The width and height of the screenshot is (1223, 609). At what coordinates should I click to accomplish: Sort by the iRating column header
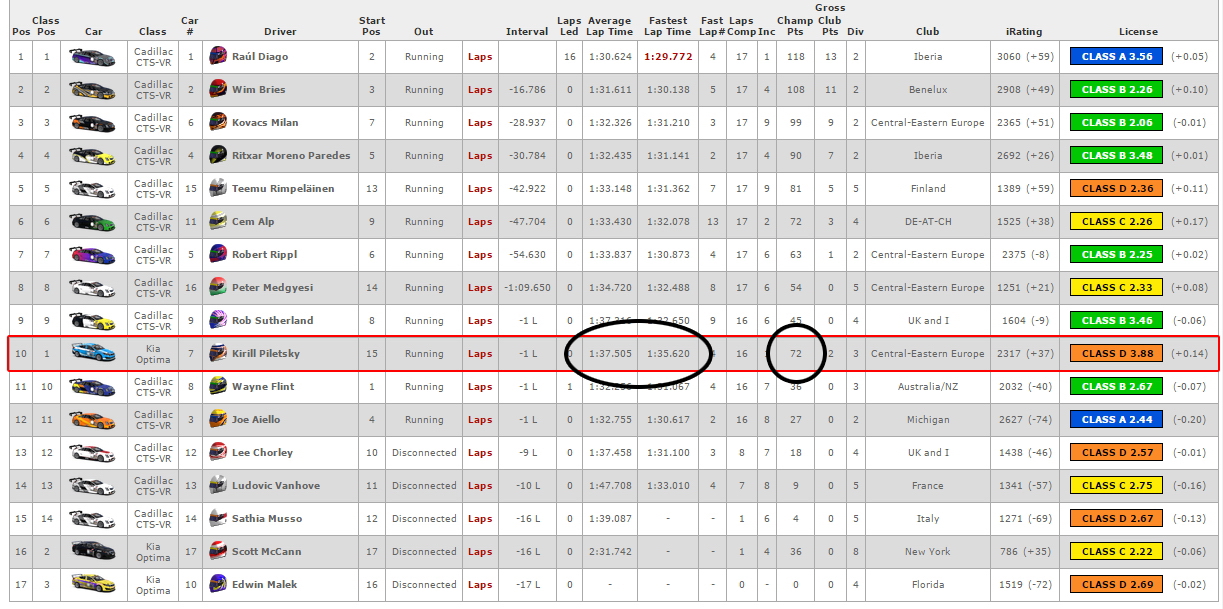click(1024, 32)
